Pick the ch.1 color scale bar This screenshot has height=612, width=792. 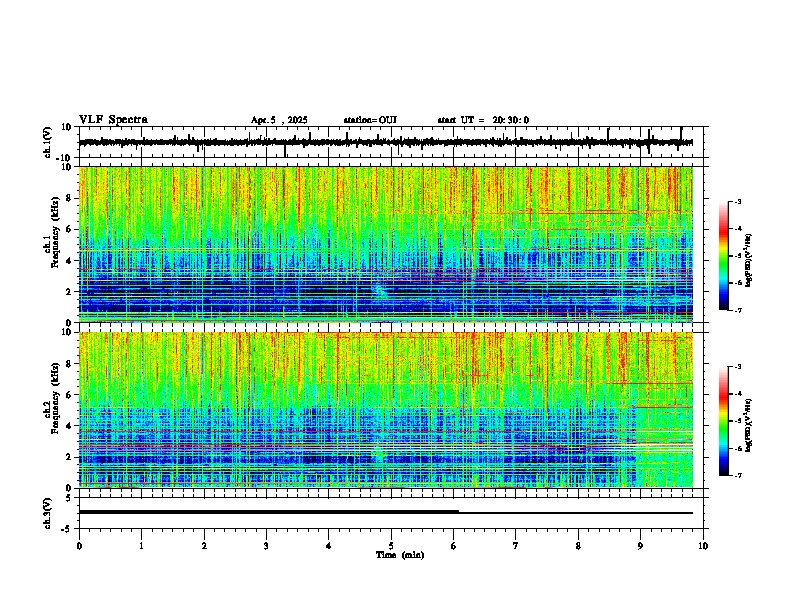[724, 256]
